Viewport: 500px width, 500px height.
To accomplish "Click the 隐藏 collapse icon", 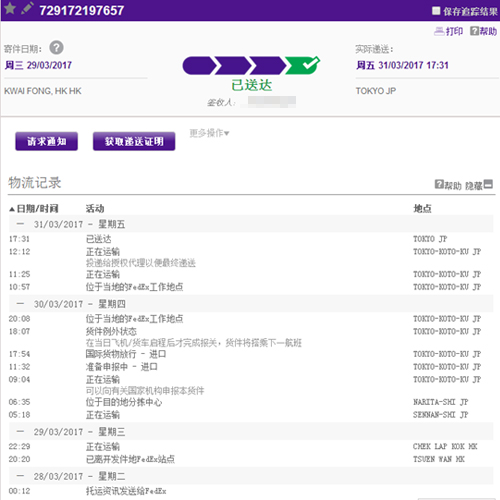I will [488, 184].
